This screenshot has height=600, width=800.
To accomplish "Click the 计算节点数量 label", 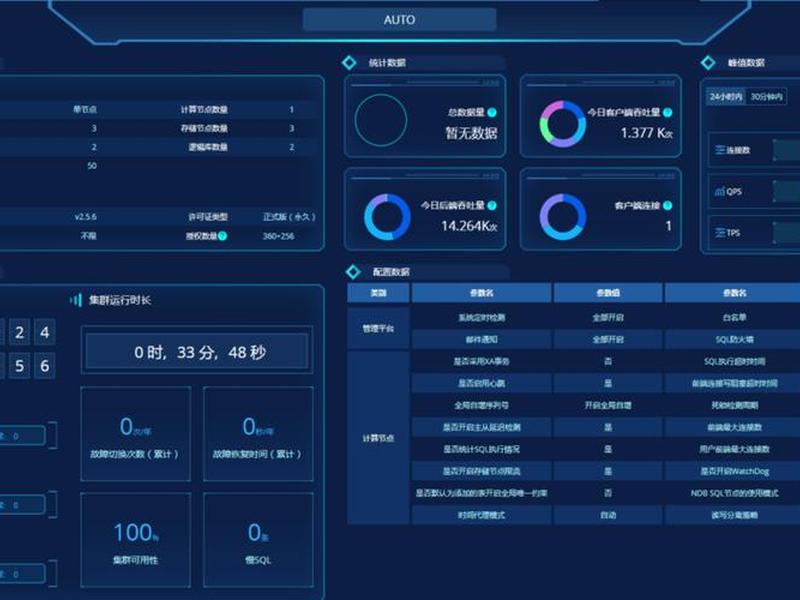I will tap(204, 109).
